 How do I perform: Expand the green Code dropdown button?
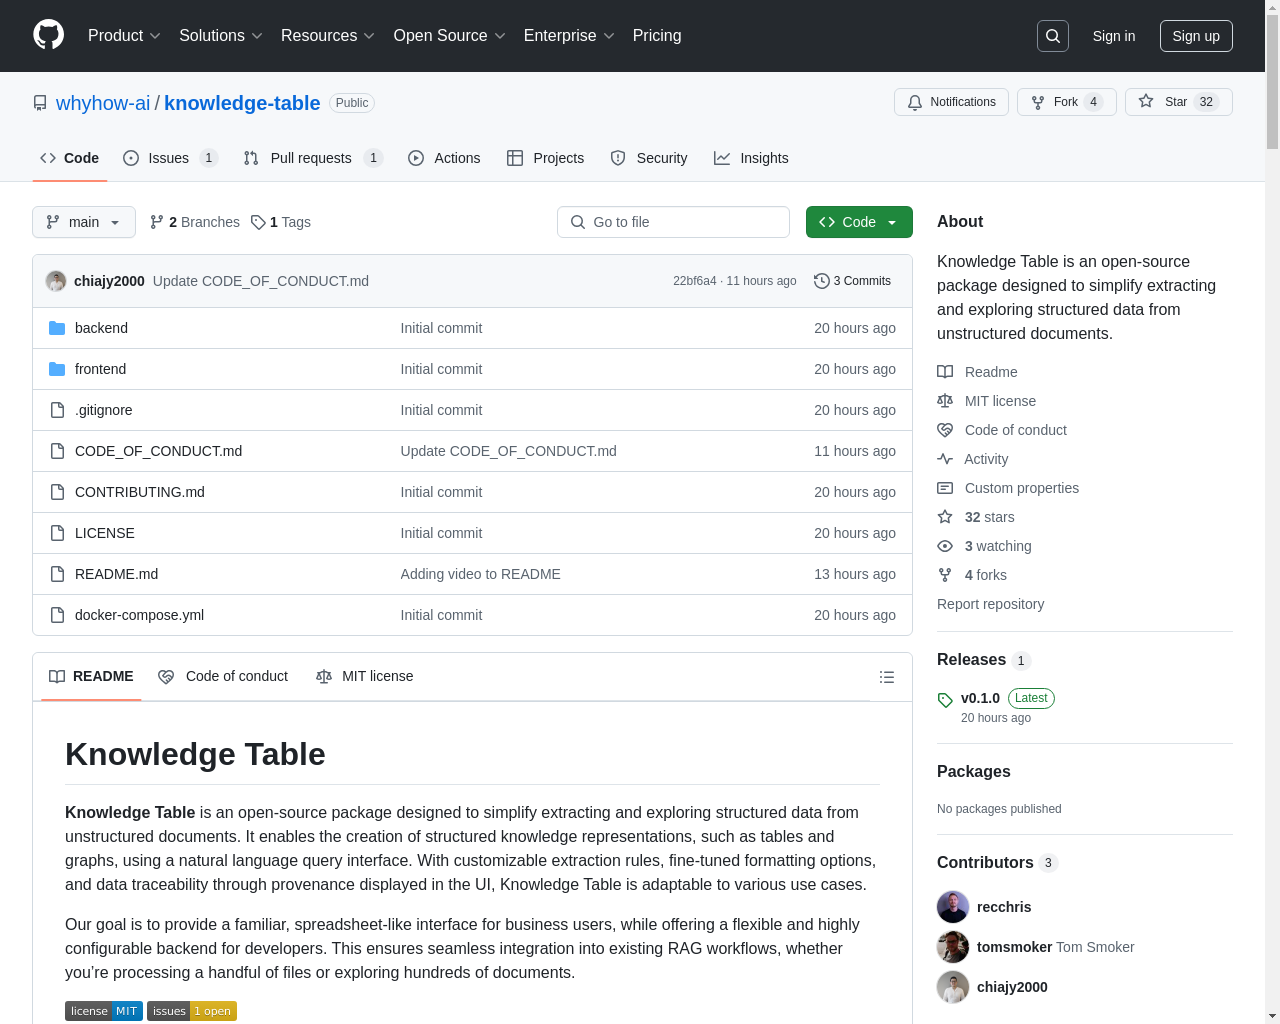(x=859, y=222)
